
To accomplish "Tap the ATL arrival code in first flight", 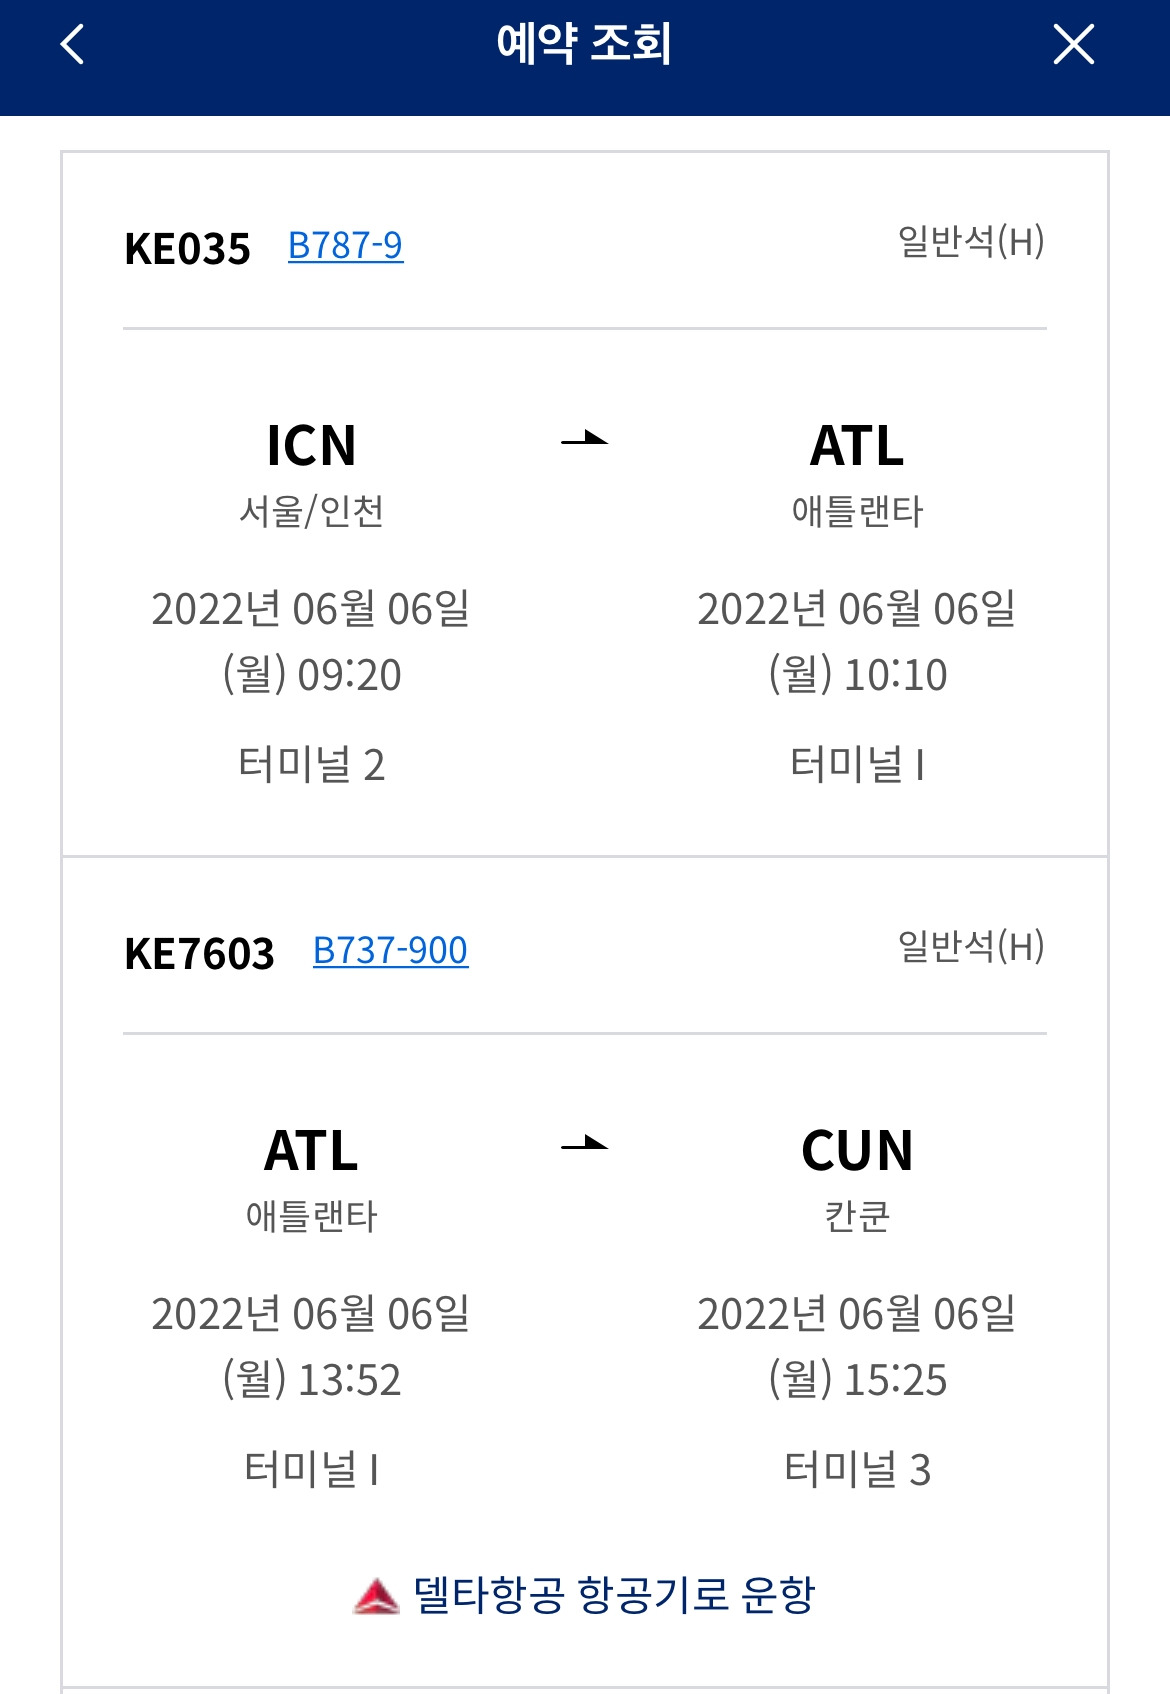I will click(857, 446).
